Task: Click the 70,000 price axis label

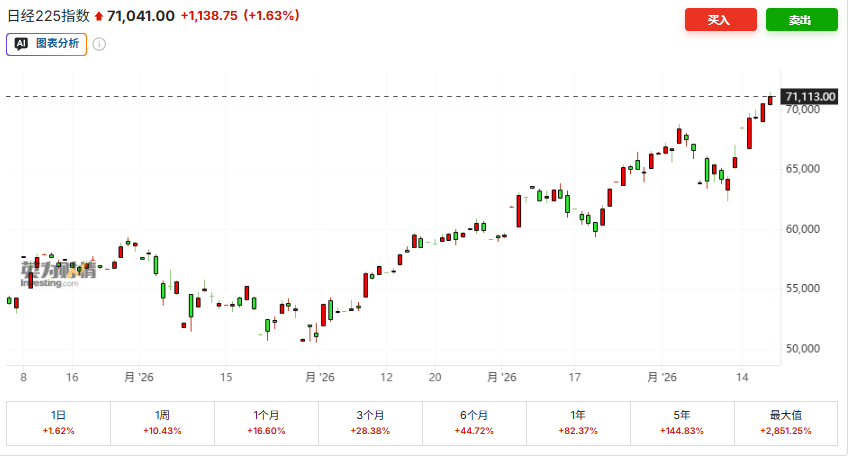Action: coord(803,110)
